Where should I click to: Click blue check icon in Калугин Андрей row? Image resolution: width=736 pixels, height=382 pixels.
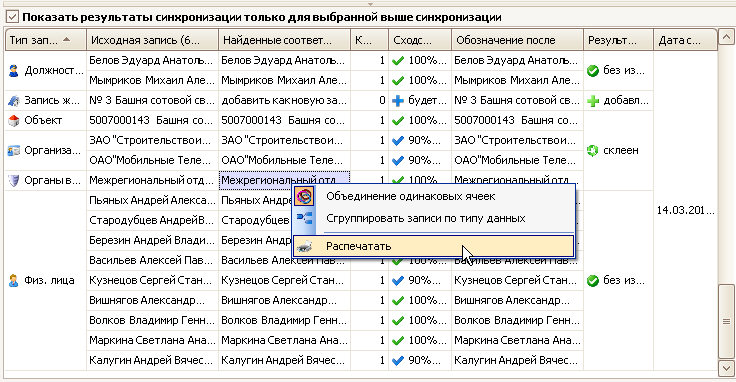[398, 360]
